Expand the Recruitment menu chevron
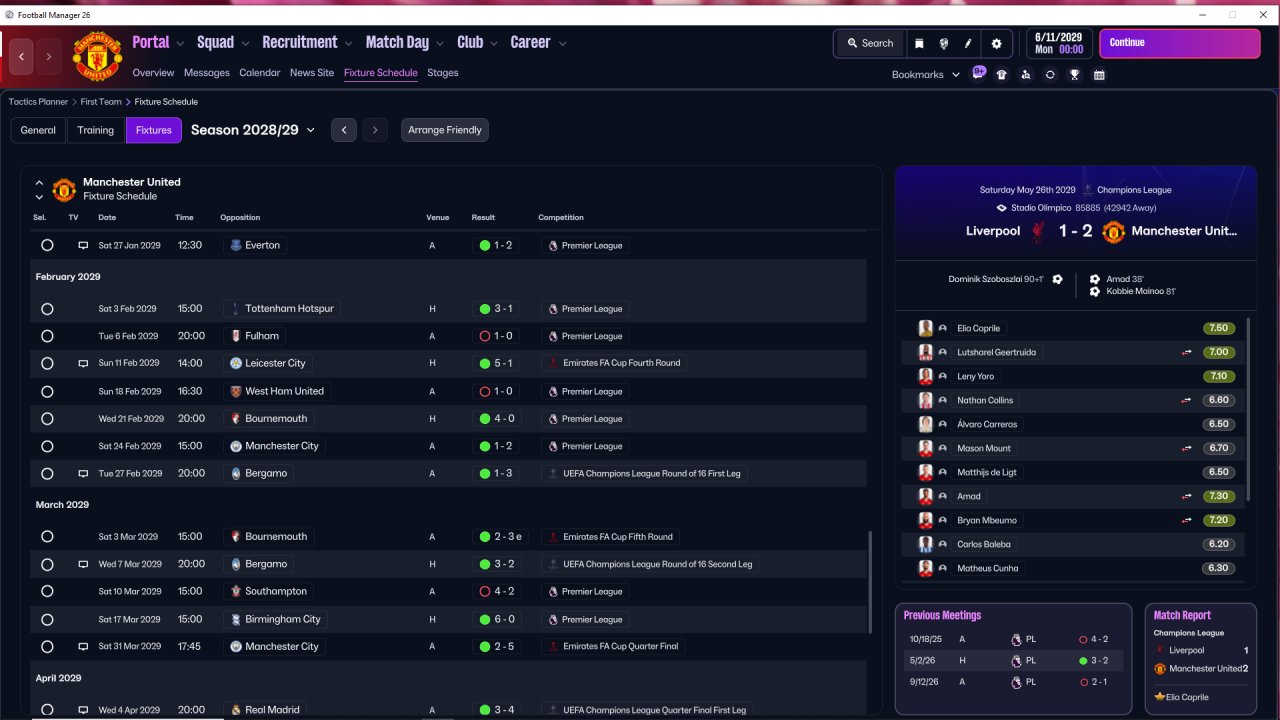This screenshot has width=1280, height=720. coord(348,43)
